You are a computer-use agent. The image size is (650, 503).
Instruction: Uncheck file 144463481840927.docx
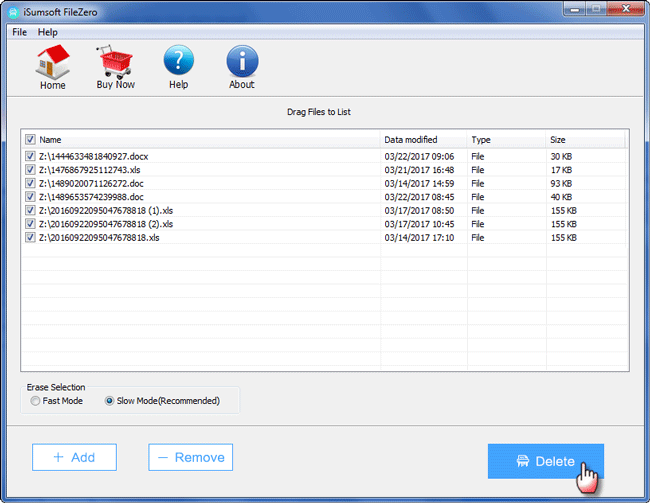30,156
